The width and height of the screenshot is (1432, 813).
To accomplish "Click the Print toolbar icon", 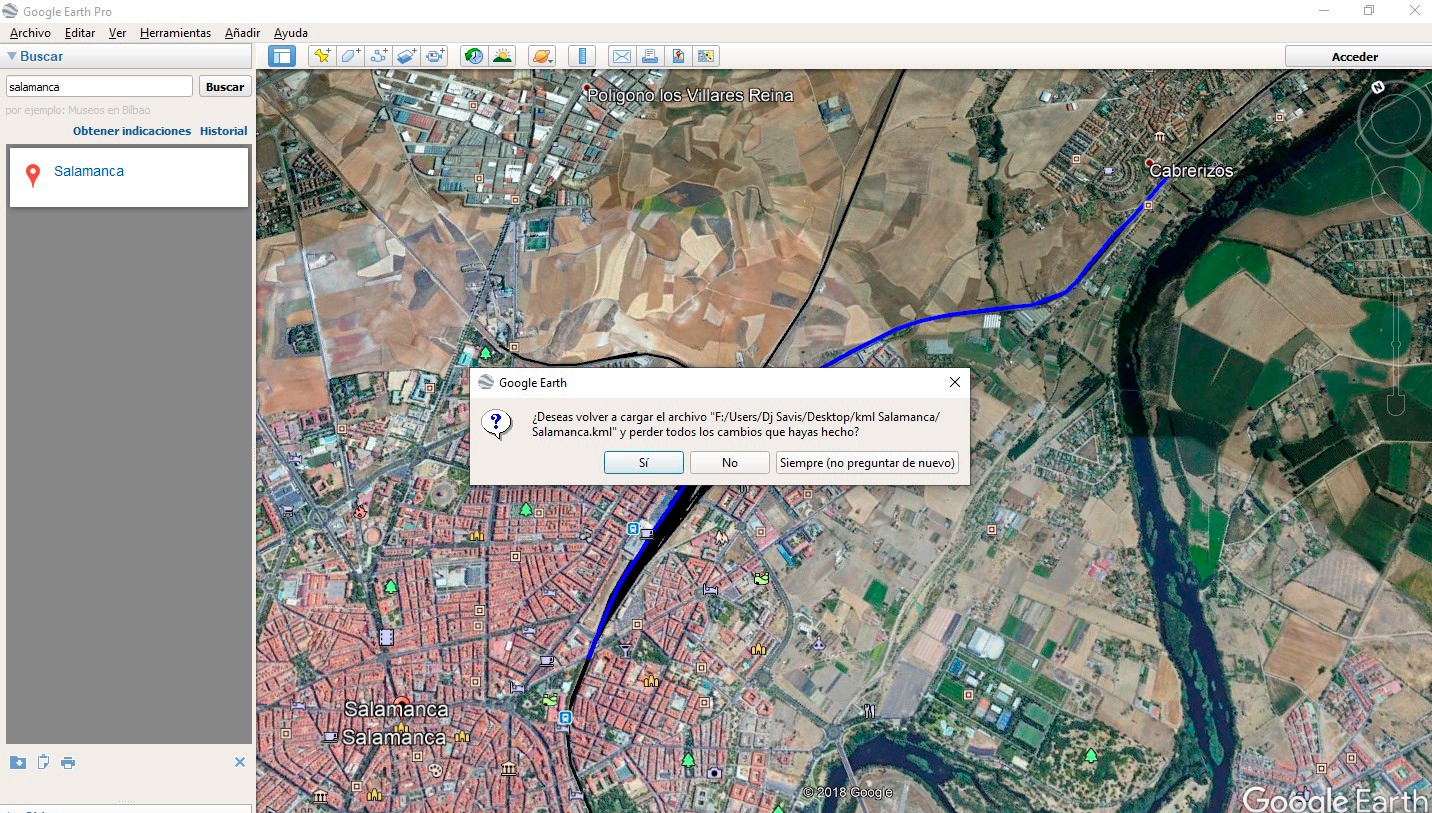I will point(650,56).
